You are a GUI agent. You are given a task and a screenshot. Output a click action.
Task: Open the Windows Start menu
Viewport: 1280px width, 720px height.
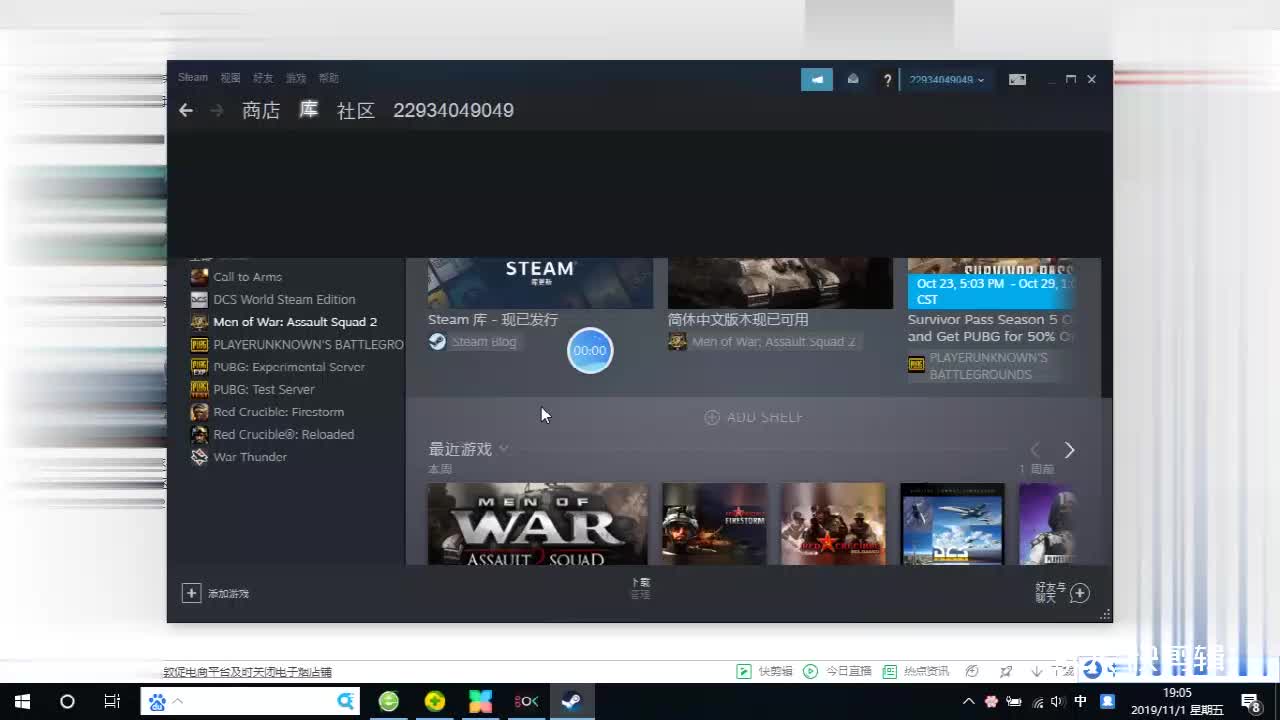pyautogui.click(x=22, y=701)
